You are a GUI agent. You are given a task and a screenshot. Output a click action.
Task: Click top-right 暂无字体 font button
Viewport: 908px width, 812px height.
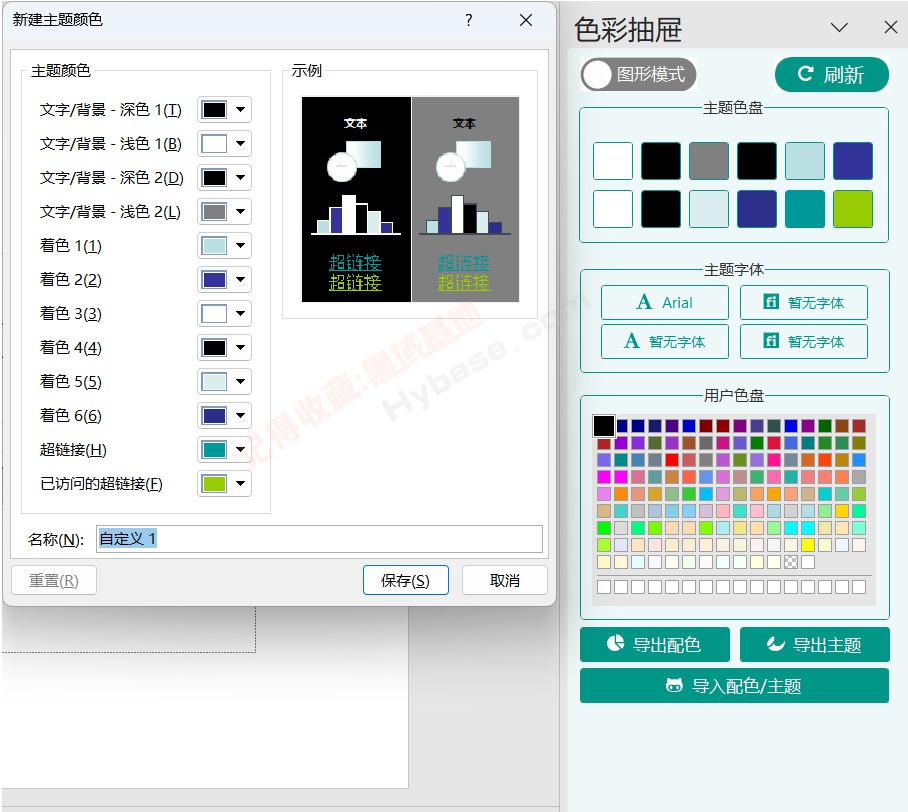coord(804,302)
